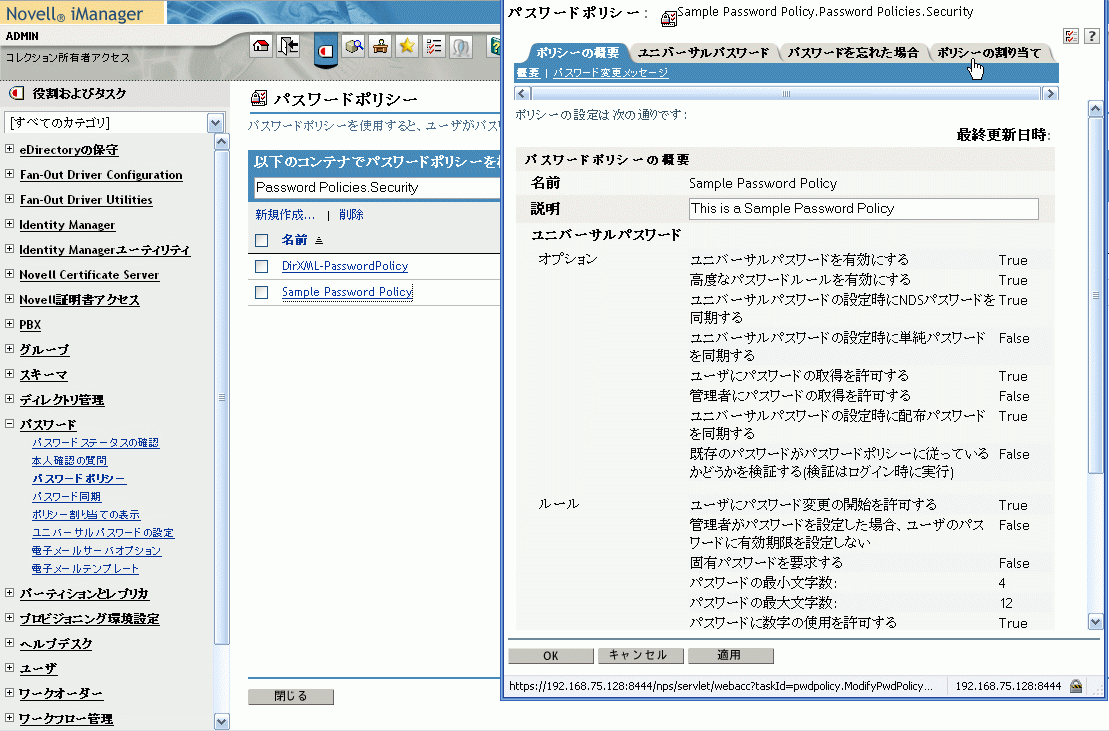Open 電子メールサーバオプション task link
This screenshot has width=1109, height=731.
(97, 551)
